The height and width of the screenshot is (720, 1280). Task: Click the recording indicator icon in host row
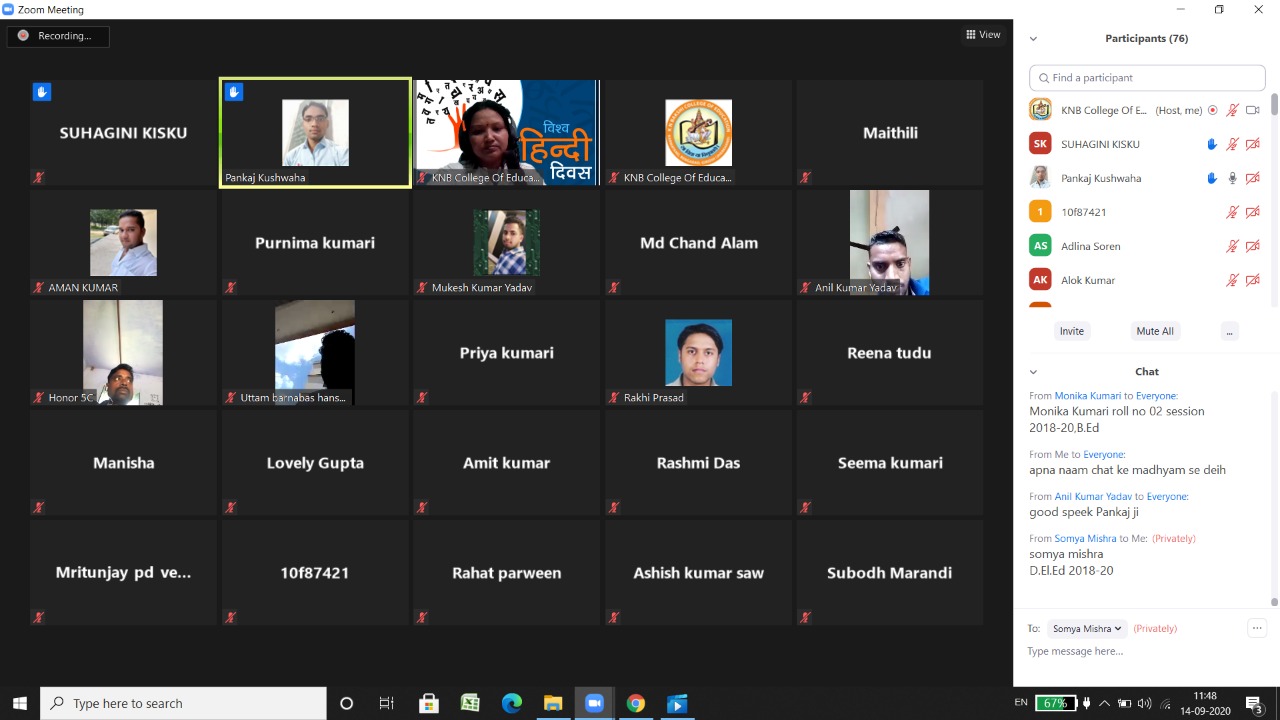coord(1213,110)
